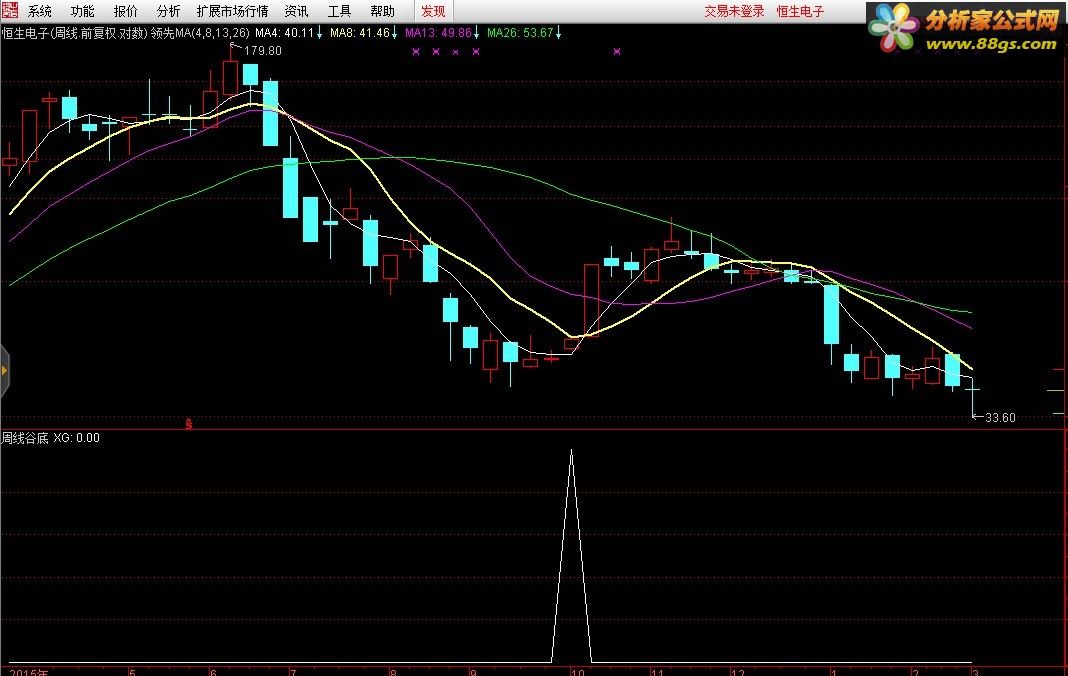This screenshot has width=1068, height=676.
Task: Open the 报价 menu
Action: point(125,11)
